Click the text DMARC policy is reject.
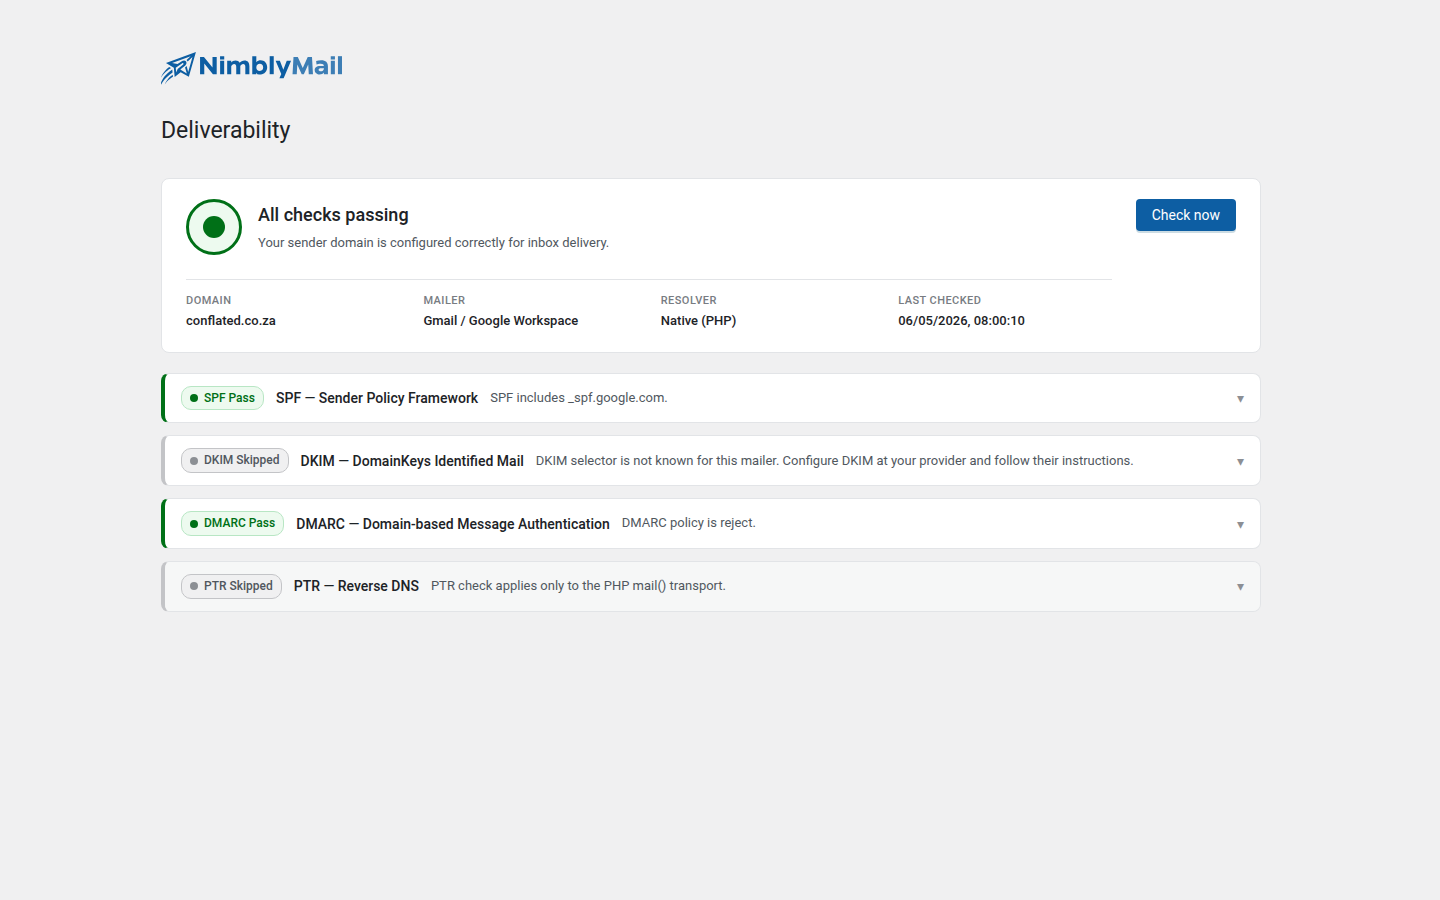The image size is (1440, 900). tap(689, 523)
